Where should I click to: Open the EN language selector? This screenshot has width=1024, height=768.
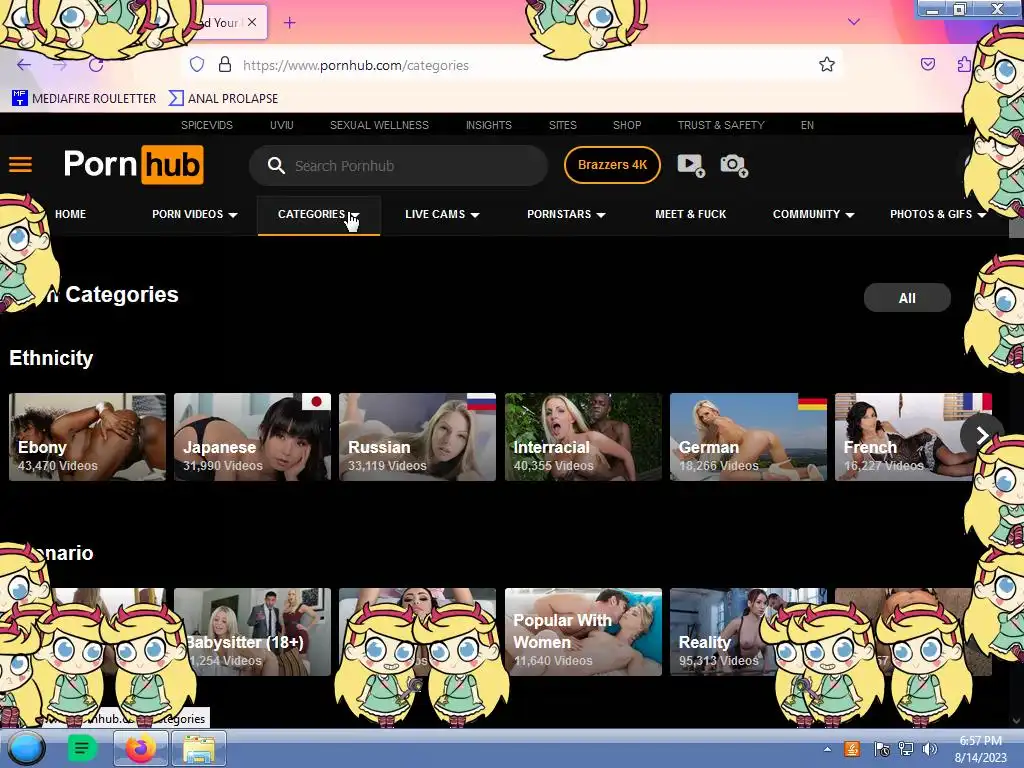tap(807, 125)
